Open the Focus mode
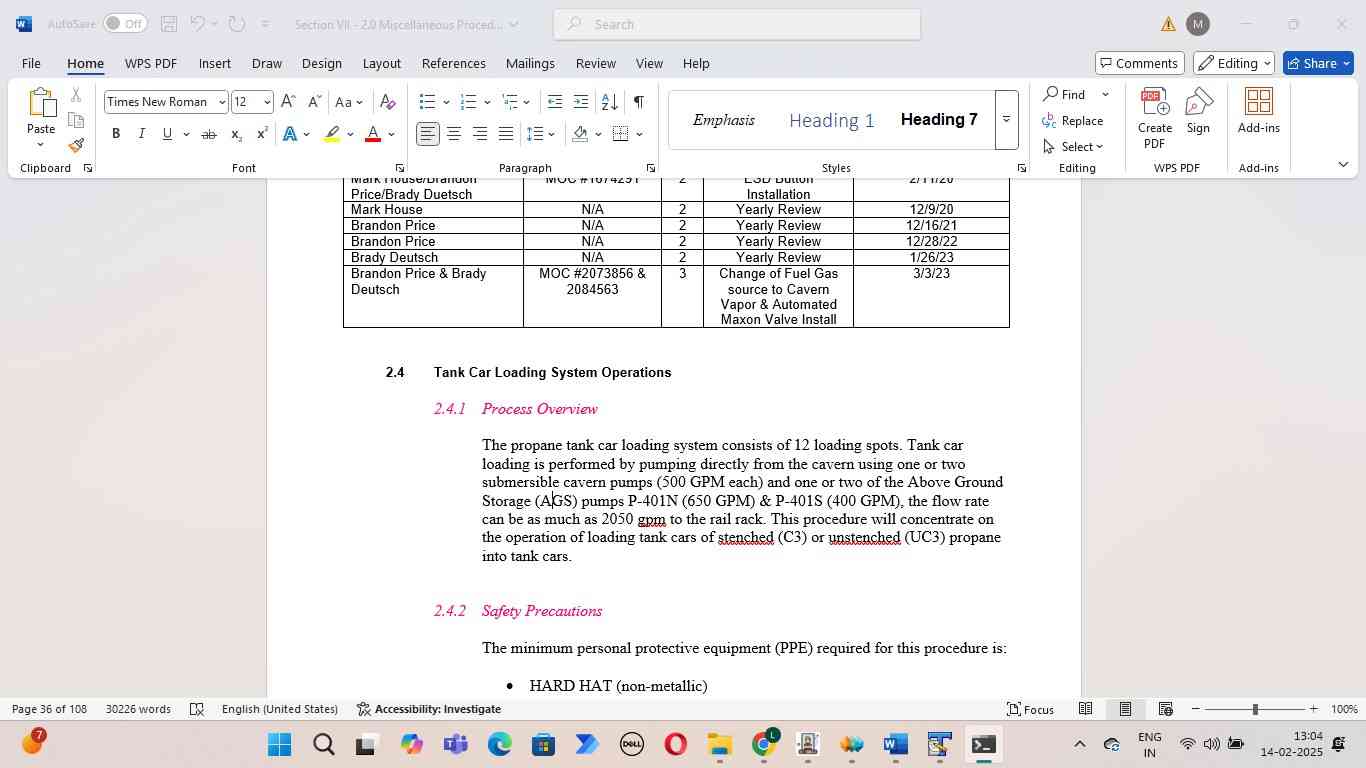Image resolution: width=1366 pixels, height=768 pixels. click(x=1030, y=709)
